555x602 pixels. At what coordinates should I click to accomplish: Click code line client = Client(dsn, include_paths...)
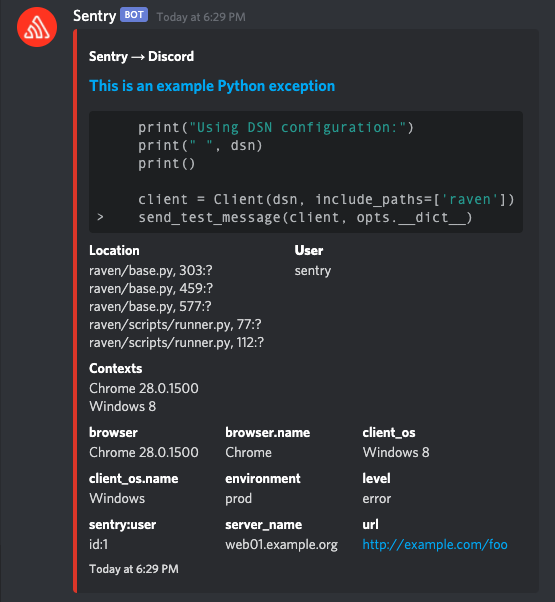point(326,200)
